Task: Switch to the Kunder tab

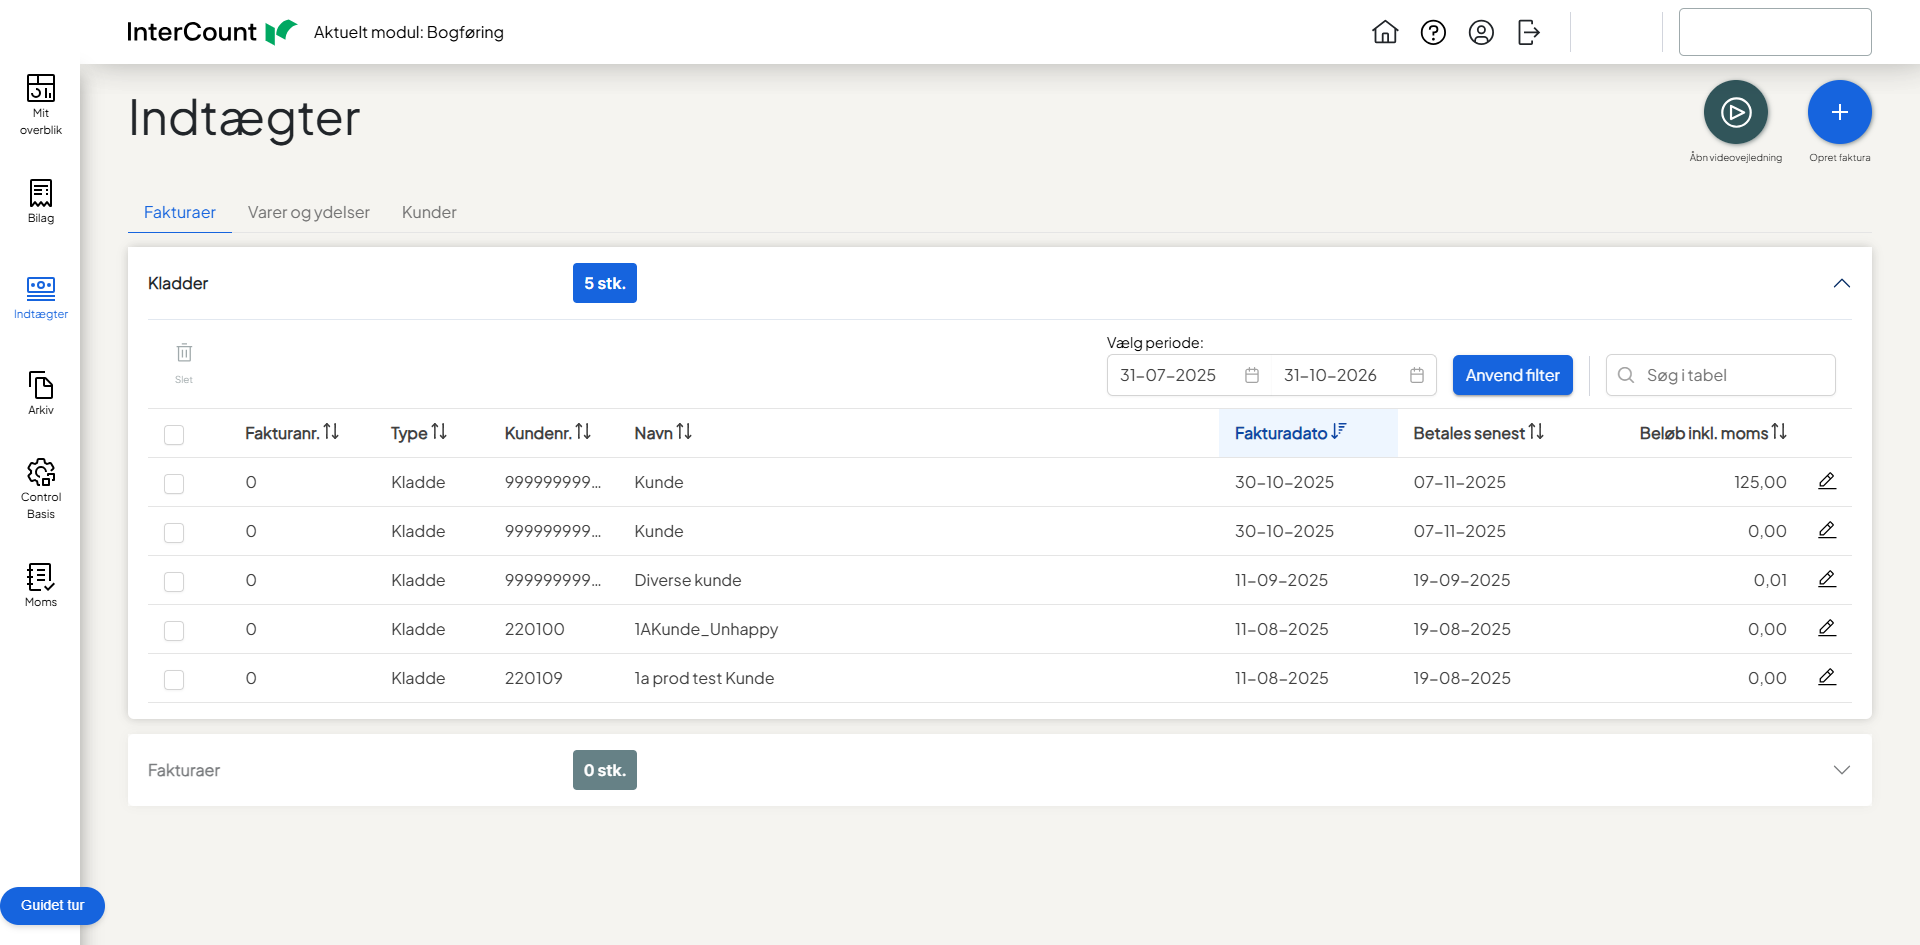Action: tap(429, 212)
